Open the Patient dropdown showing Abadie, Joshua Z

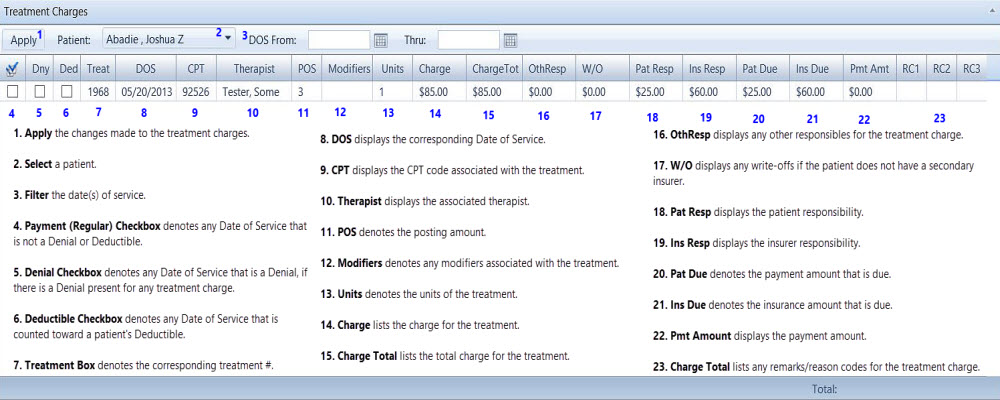coord(170,39)
